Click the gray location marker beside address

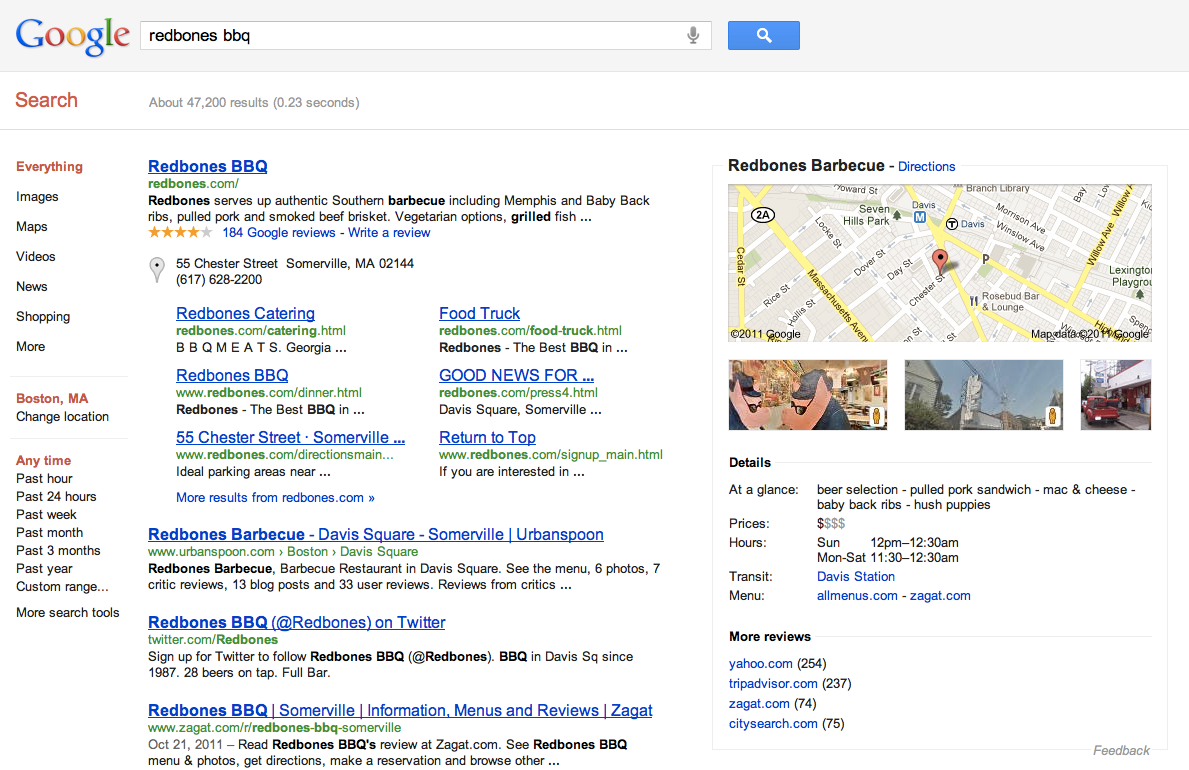157,270
